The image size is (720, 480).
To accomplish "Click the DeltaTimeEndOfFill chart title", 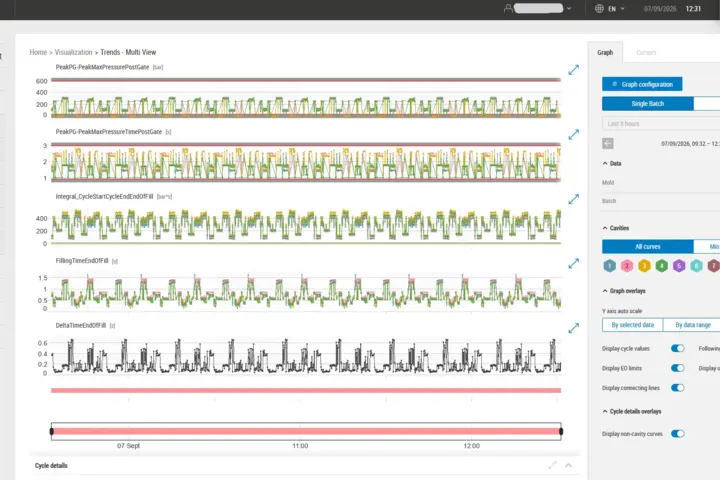I will 81,325.
